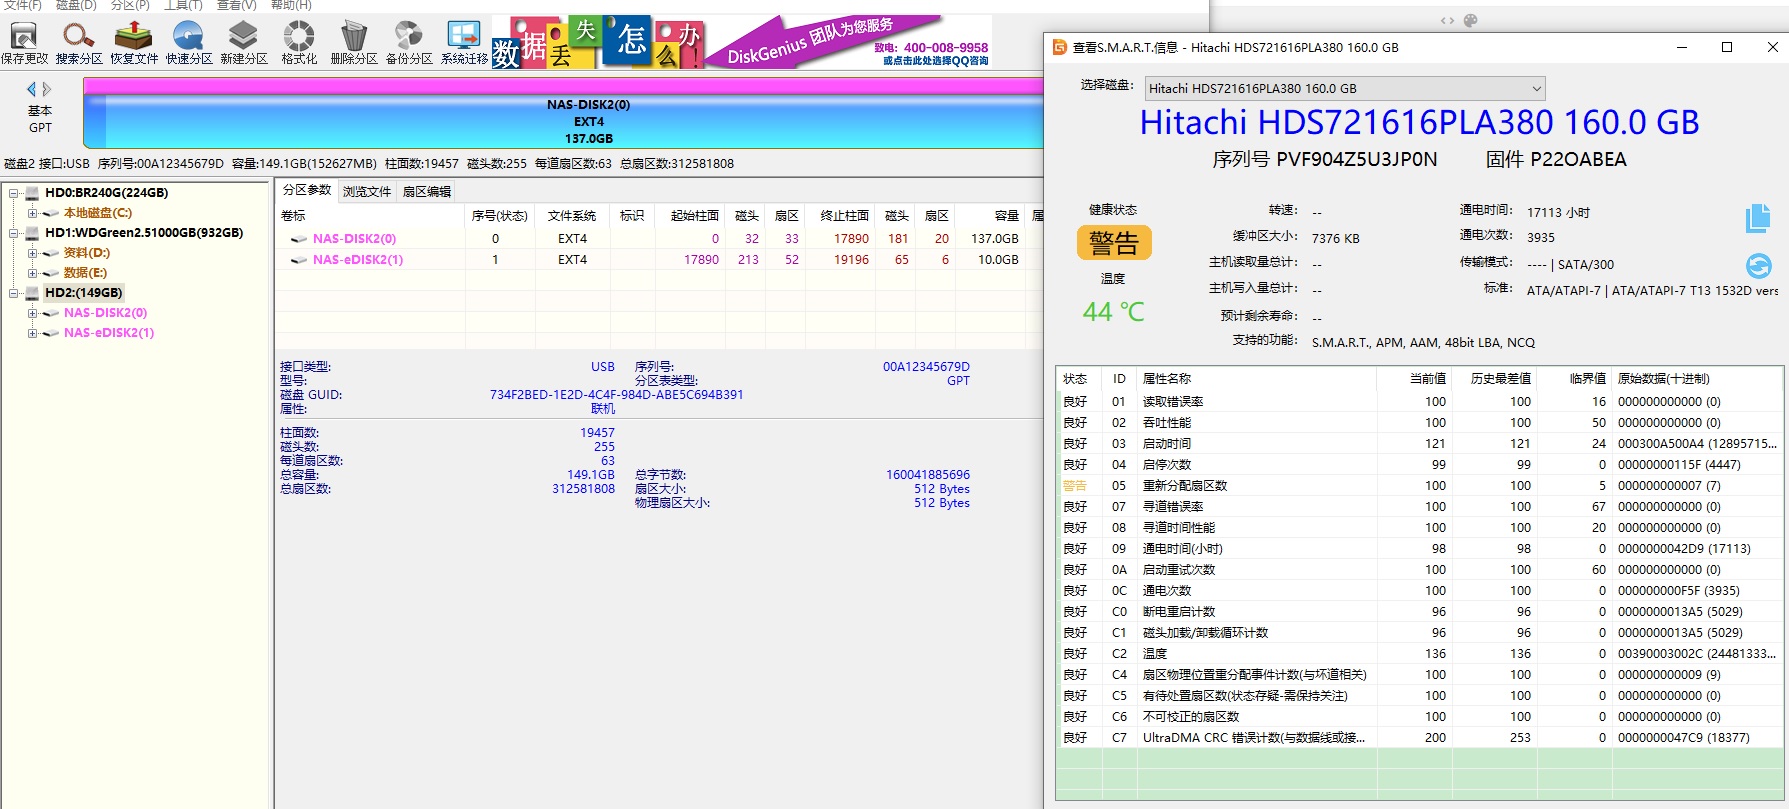Click the 400-008-9958 phone number link
Screen dimensions: 1789x809
pos(945,47)
